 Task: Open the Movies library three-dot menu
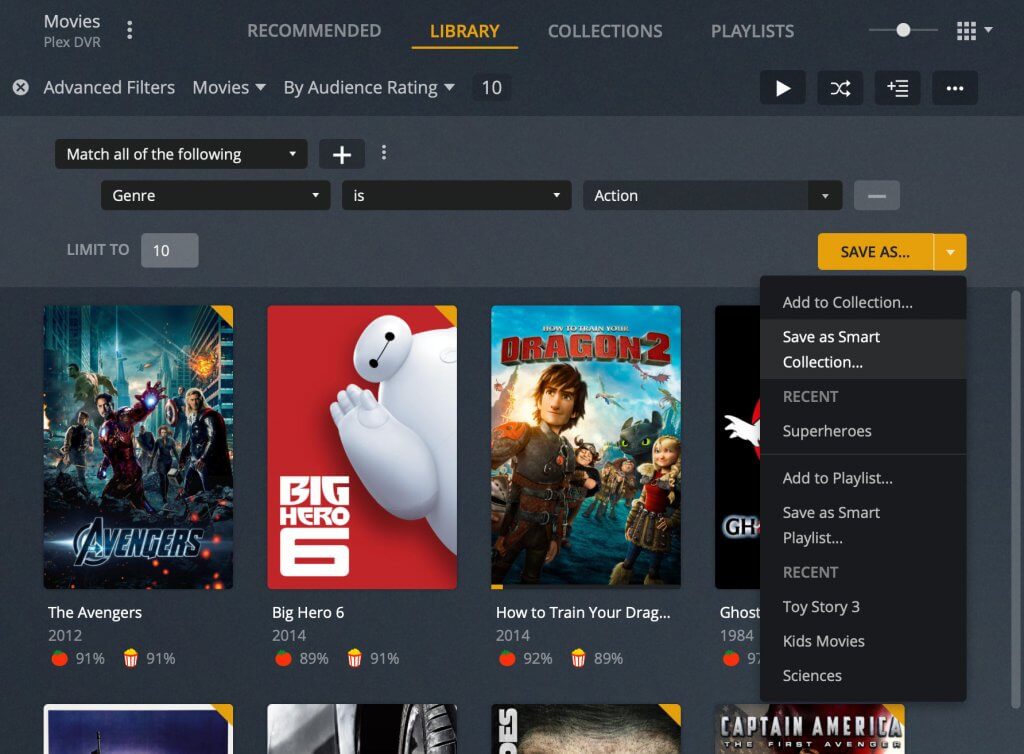pos(130,31)
